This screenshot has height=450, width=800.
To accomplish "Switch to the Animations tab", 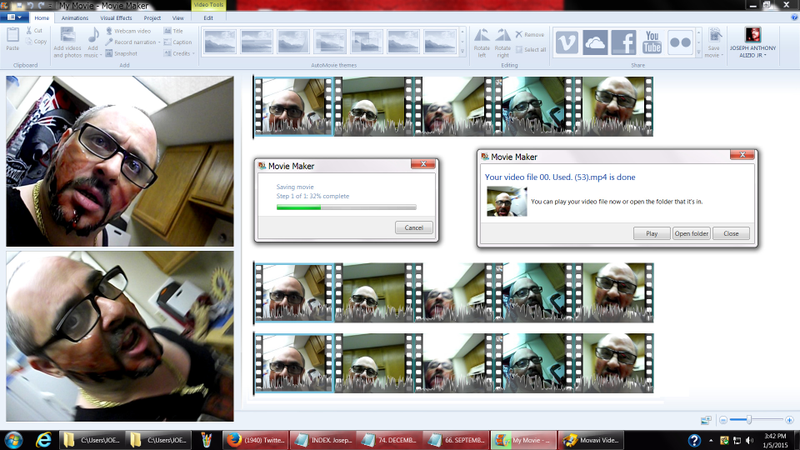I will (x=74, y=18).
